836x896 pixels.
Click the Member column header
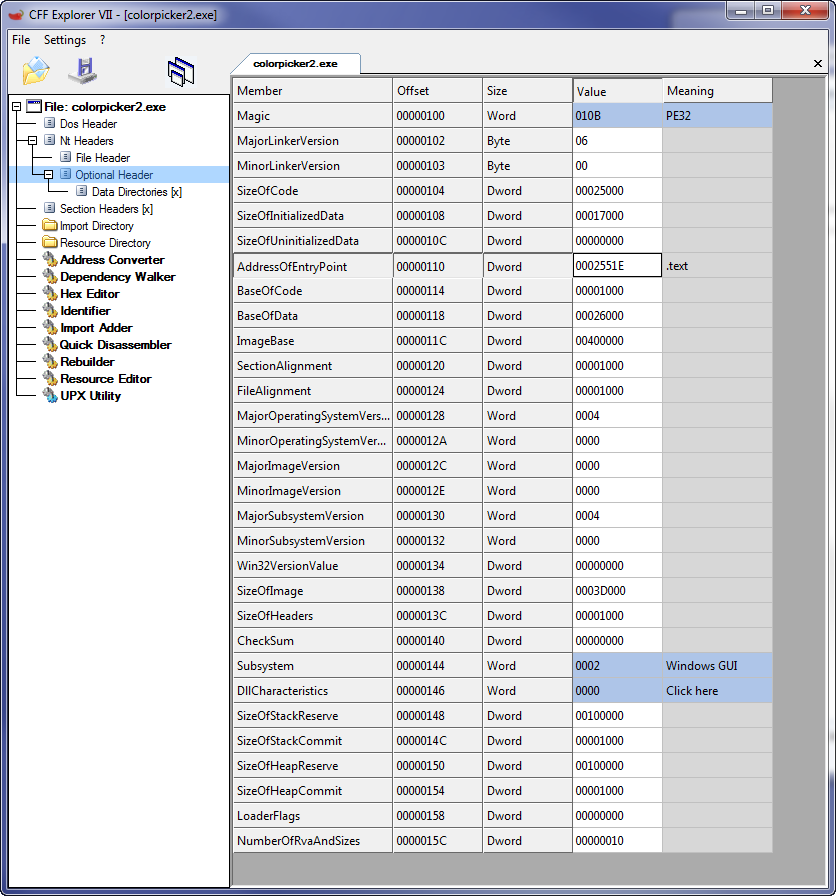[x=313, y=90]
